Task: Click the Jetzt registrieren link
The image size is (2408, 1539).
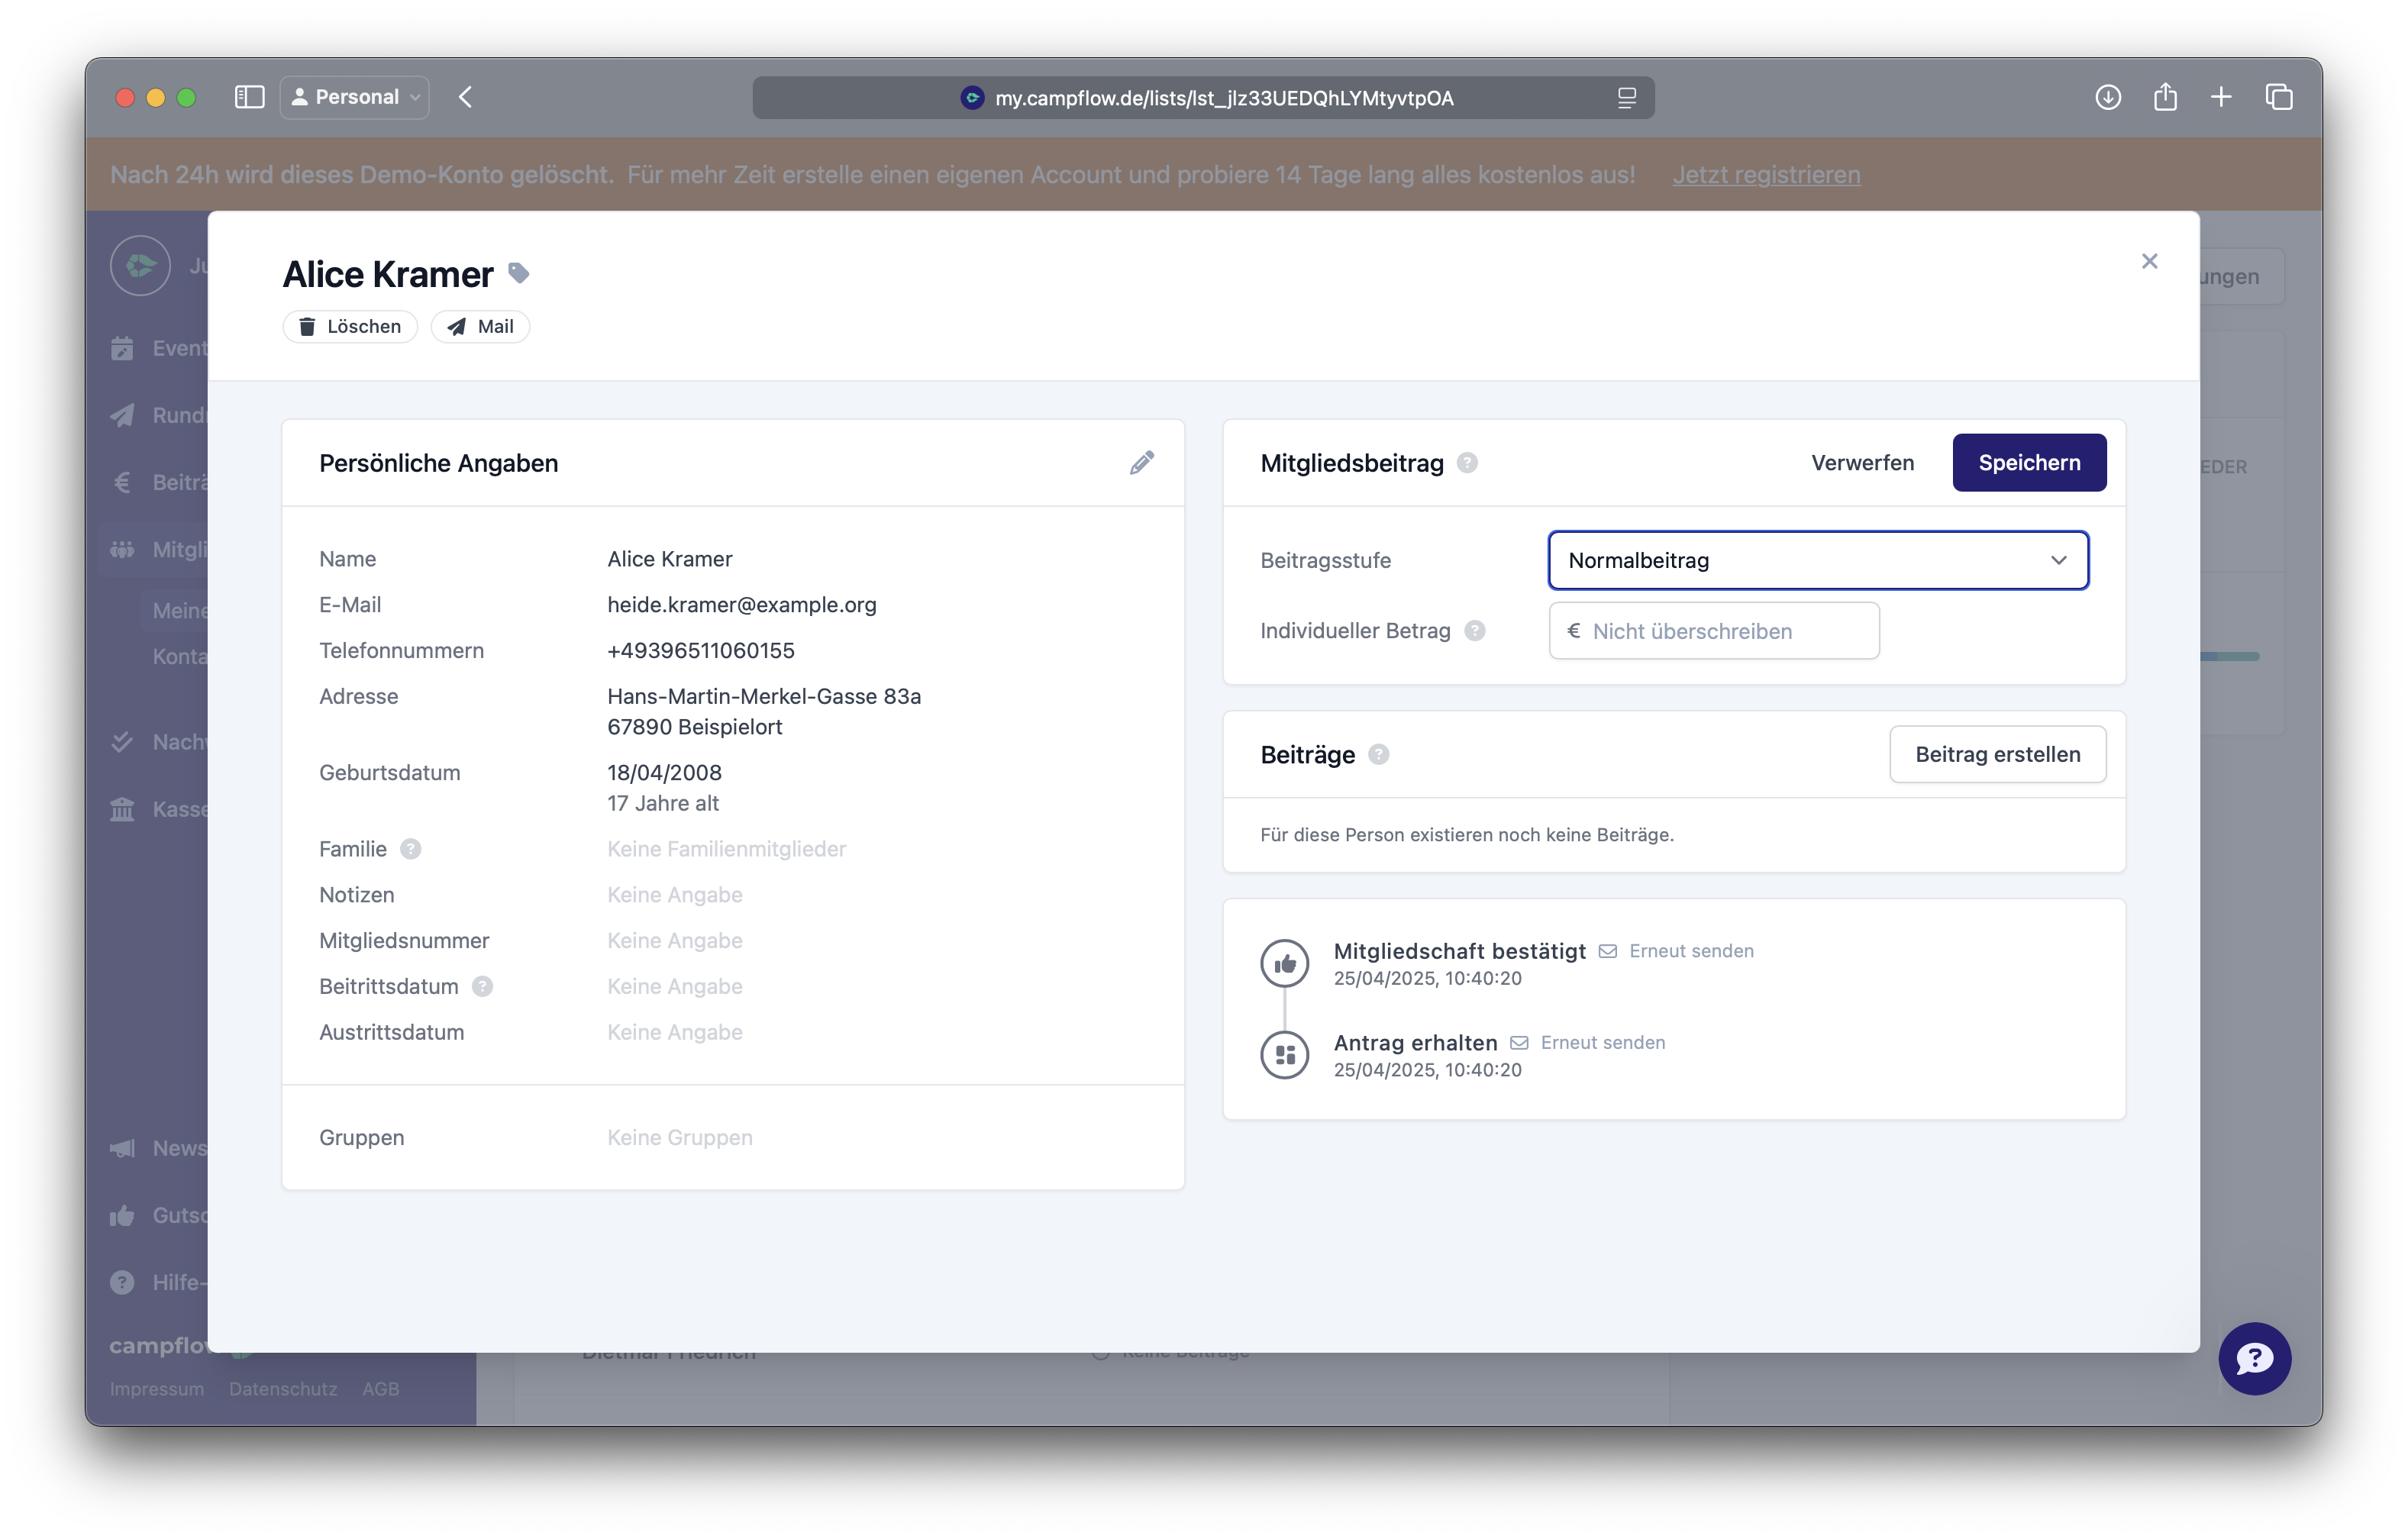Action: click(x=1766, y=175)
